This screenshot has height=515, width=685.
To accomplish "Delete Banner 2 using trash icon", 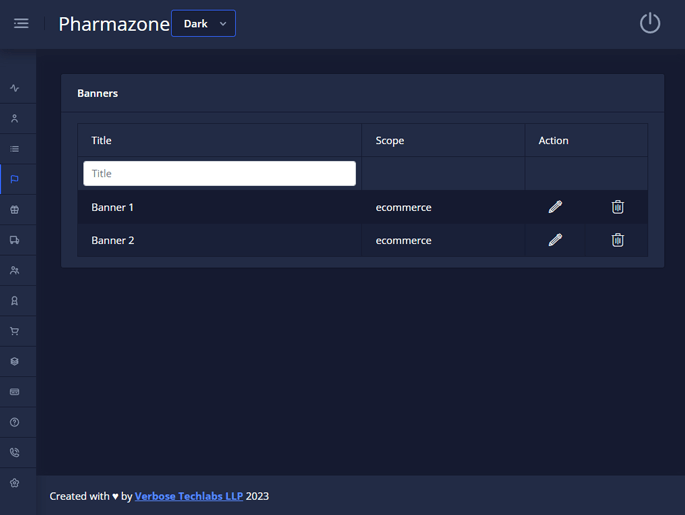I will coord(618,240).
